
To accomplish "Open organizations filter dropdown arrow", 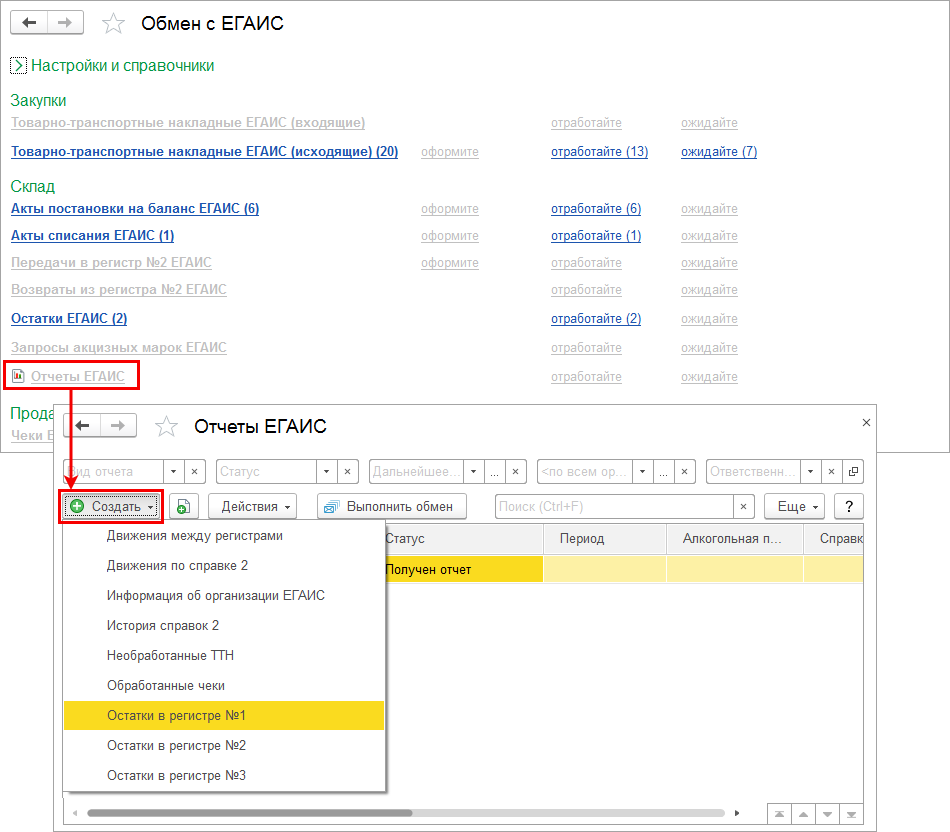I will (x=642, y=471).
